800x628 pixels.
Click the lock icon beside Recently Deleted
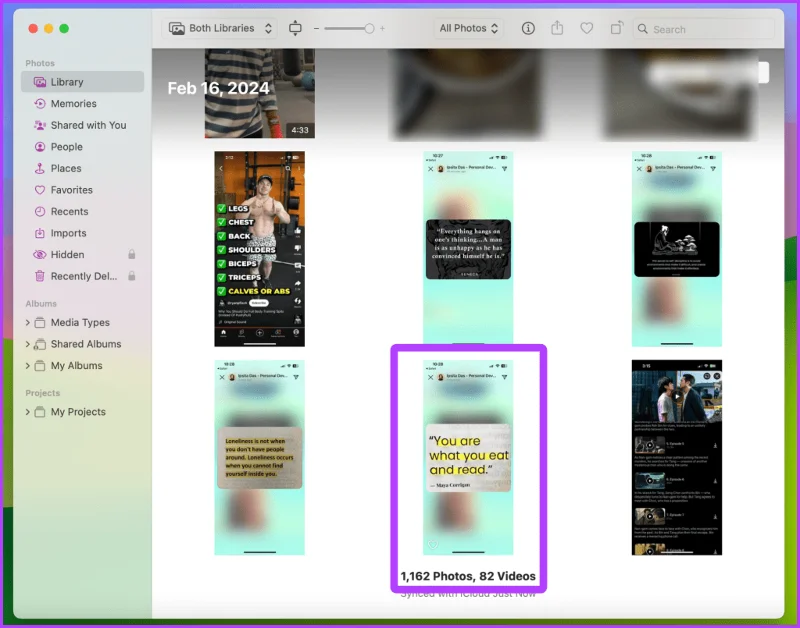pos(132,276)
